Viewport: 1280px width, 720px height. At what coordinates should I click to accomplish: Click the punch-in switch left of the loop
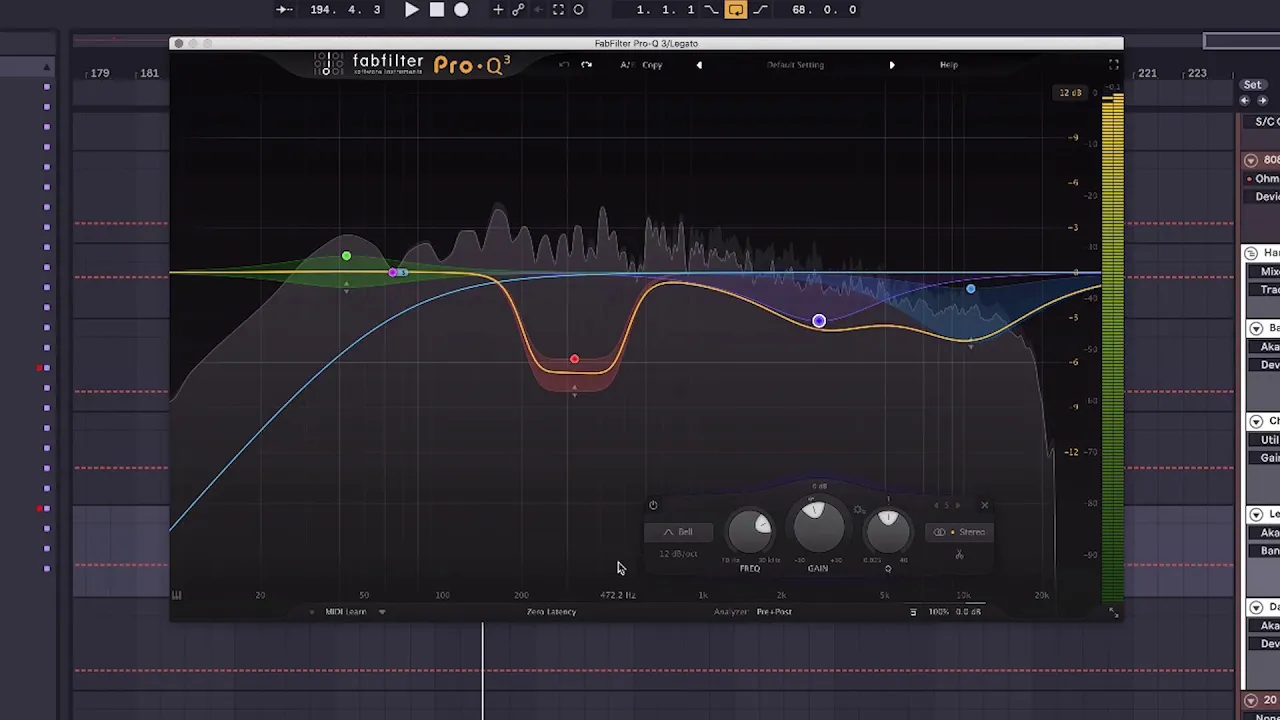click(x=711, y=10)
